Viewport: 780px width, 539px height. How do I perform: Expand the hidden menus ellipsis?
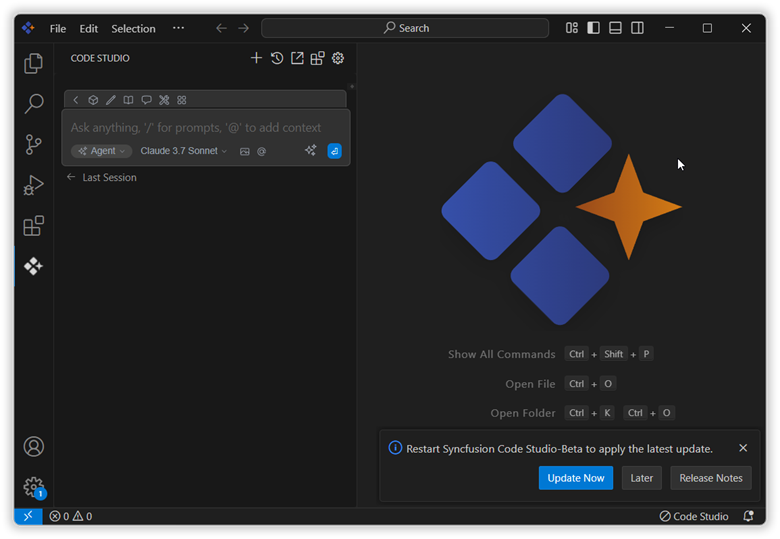pyautogui.click(x=178, y=28)
